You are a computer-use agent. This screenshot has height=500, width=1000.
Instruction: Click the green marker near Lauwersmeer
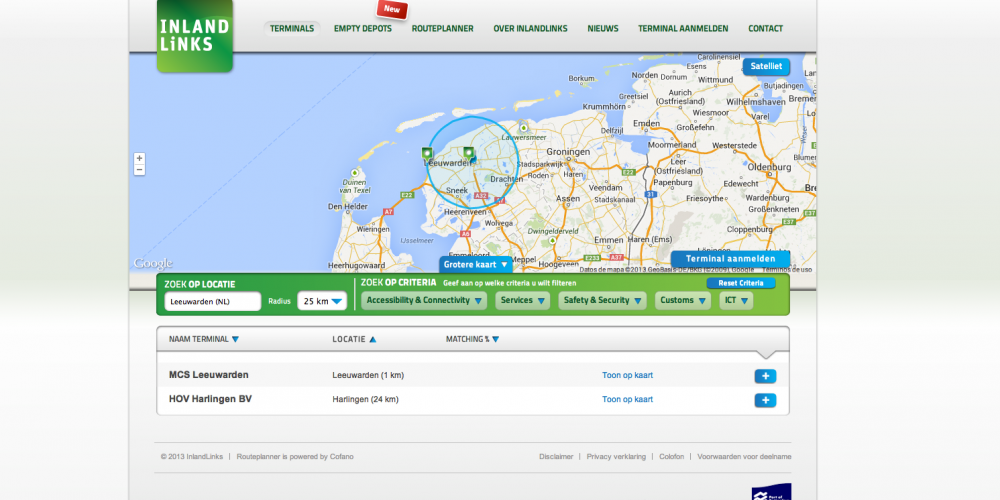523,128
